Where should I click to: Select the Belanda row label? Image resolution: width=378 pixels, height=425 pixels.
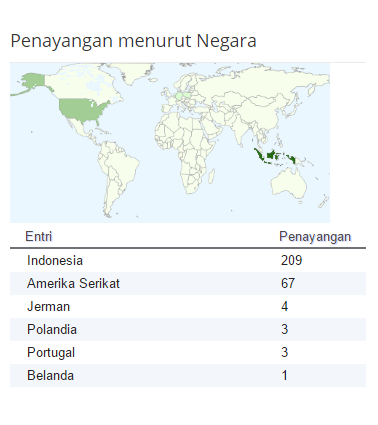pos(50,375)
